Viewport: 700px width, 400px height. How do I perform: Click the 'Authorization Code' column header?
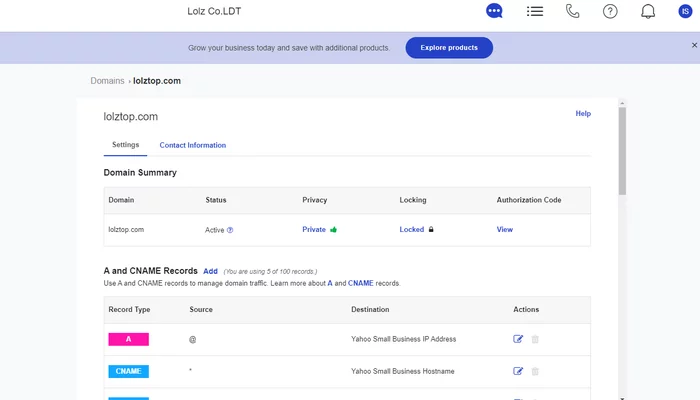[x=529, y=200]
